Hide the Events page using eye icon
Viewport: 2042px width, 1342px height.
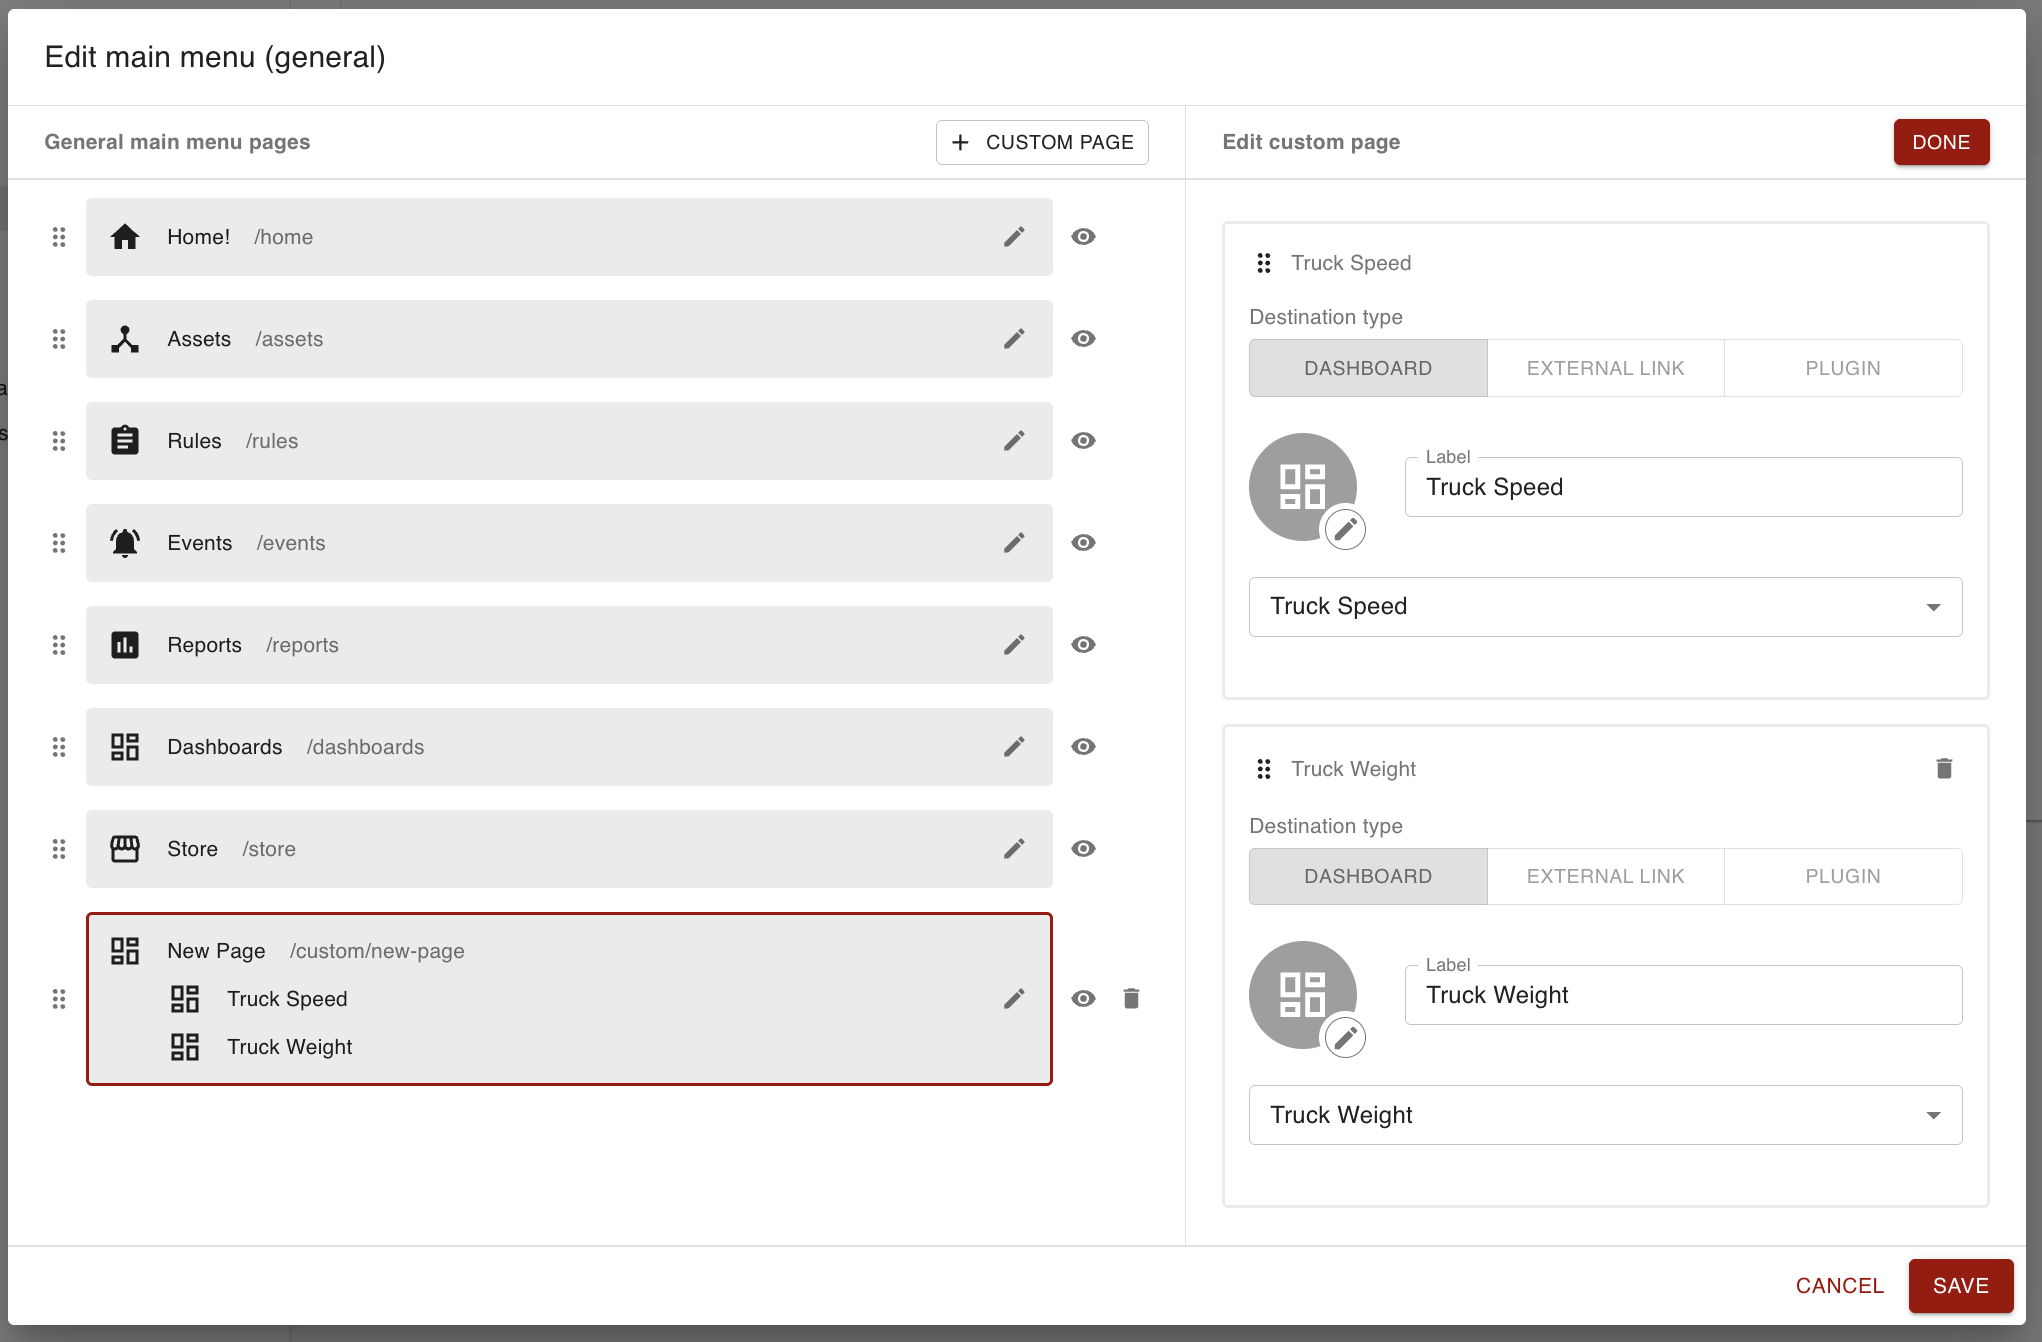click(1083, 543)
